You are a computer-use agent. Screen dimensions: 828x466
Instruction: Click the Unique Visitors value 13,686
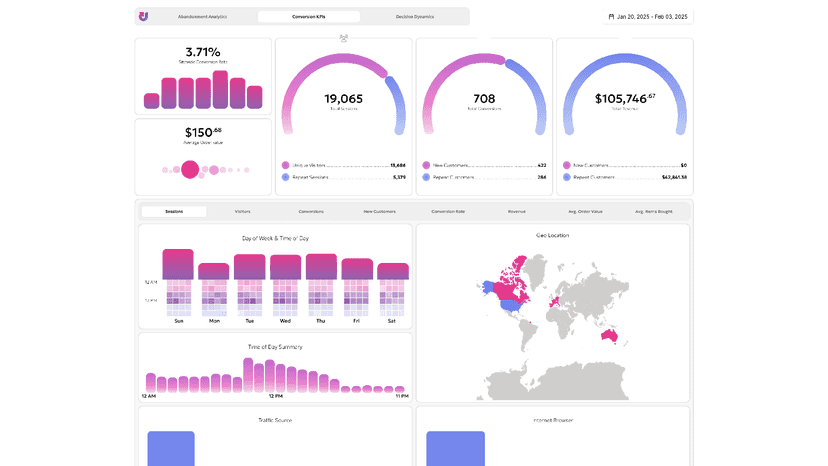(x=398, y=165)
